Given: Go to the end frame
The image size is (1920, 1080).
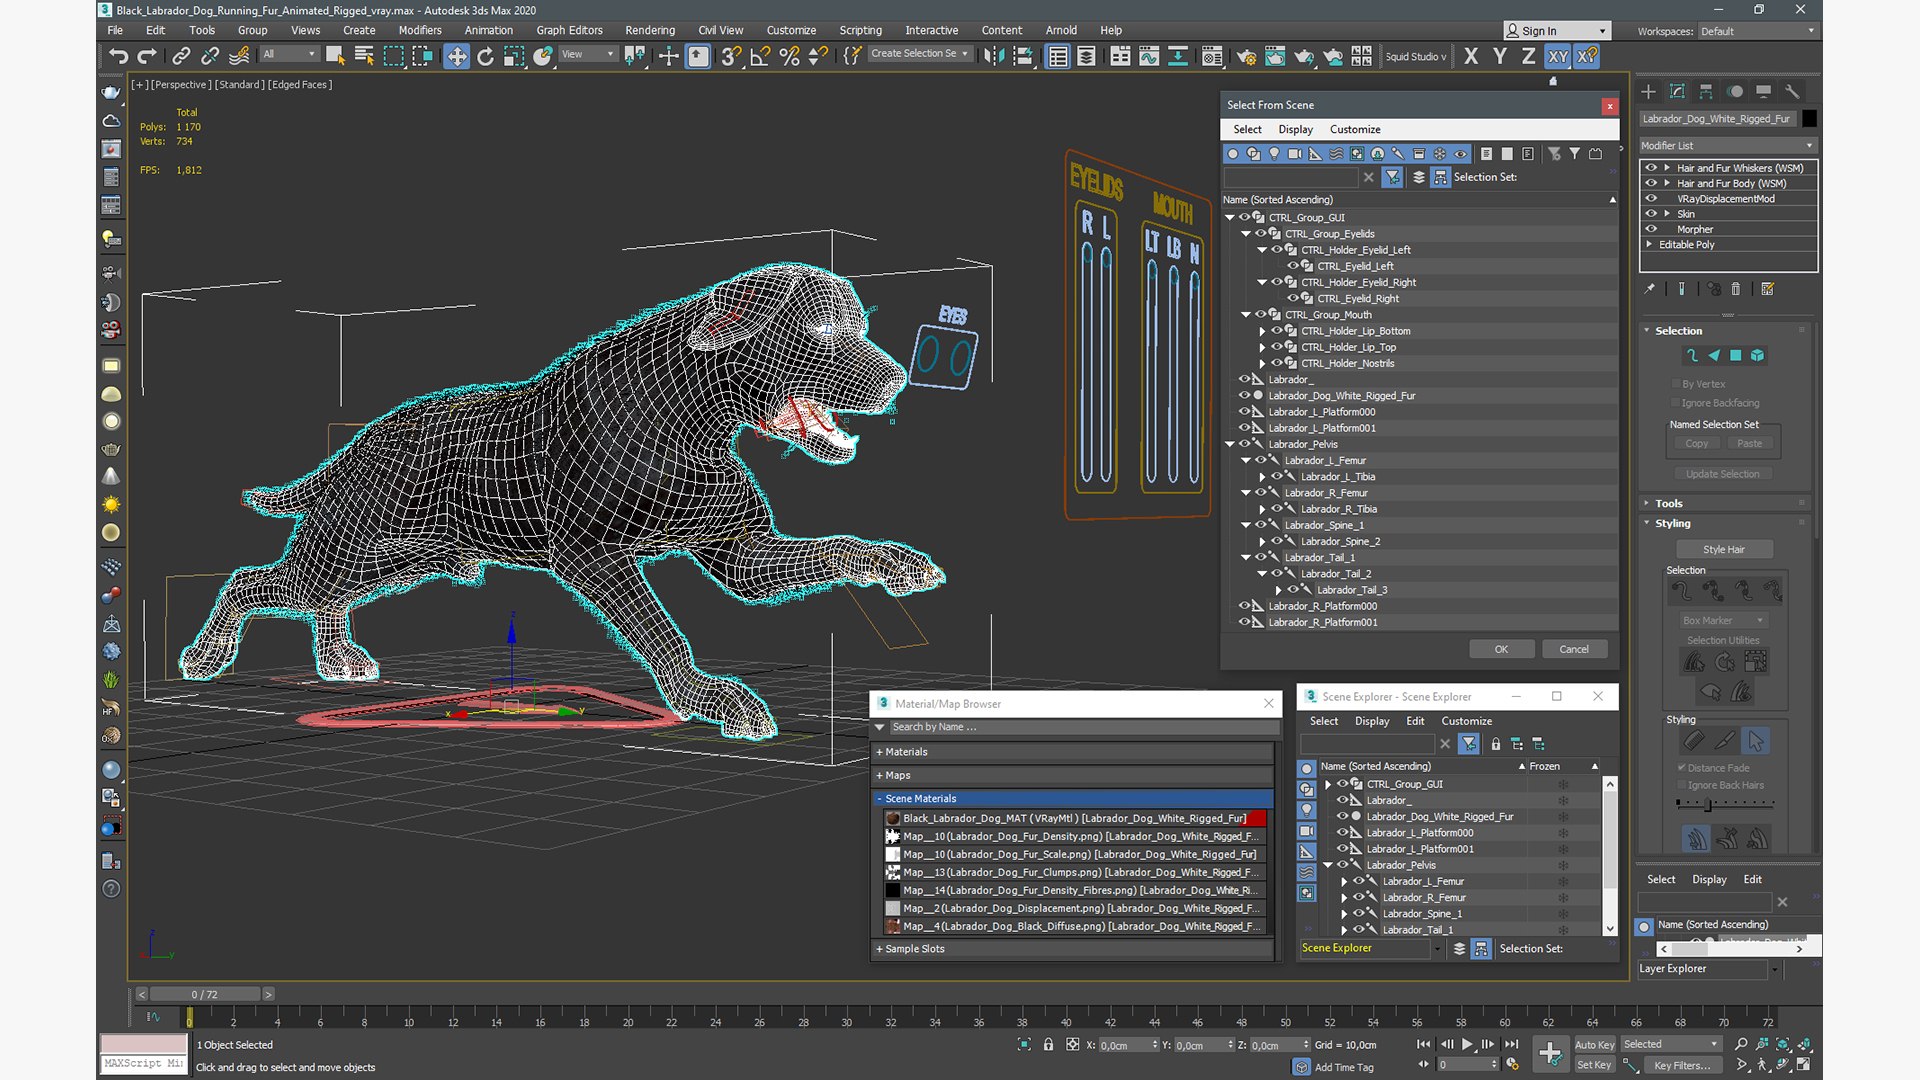Looking at the screenshot, I should 1511,1044.
